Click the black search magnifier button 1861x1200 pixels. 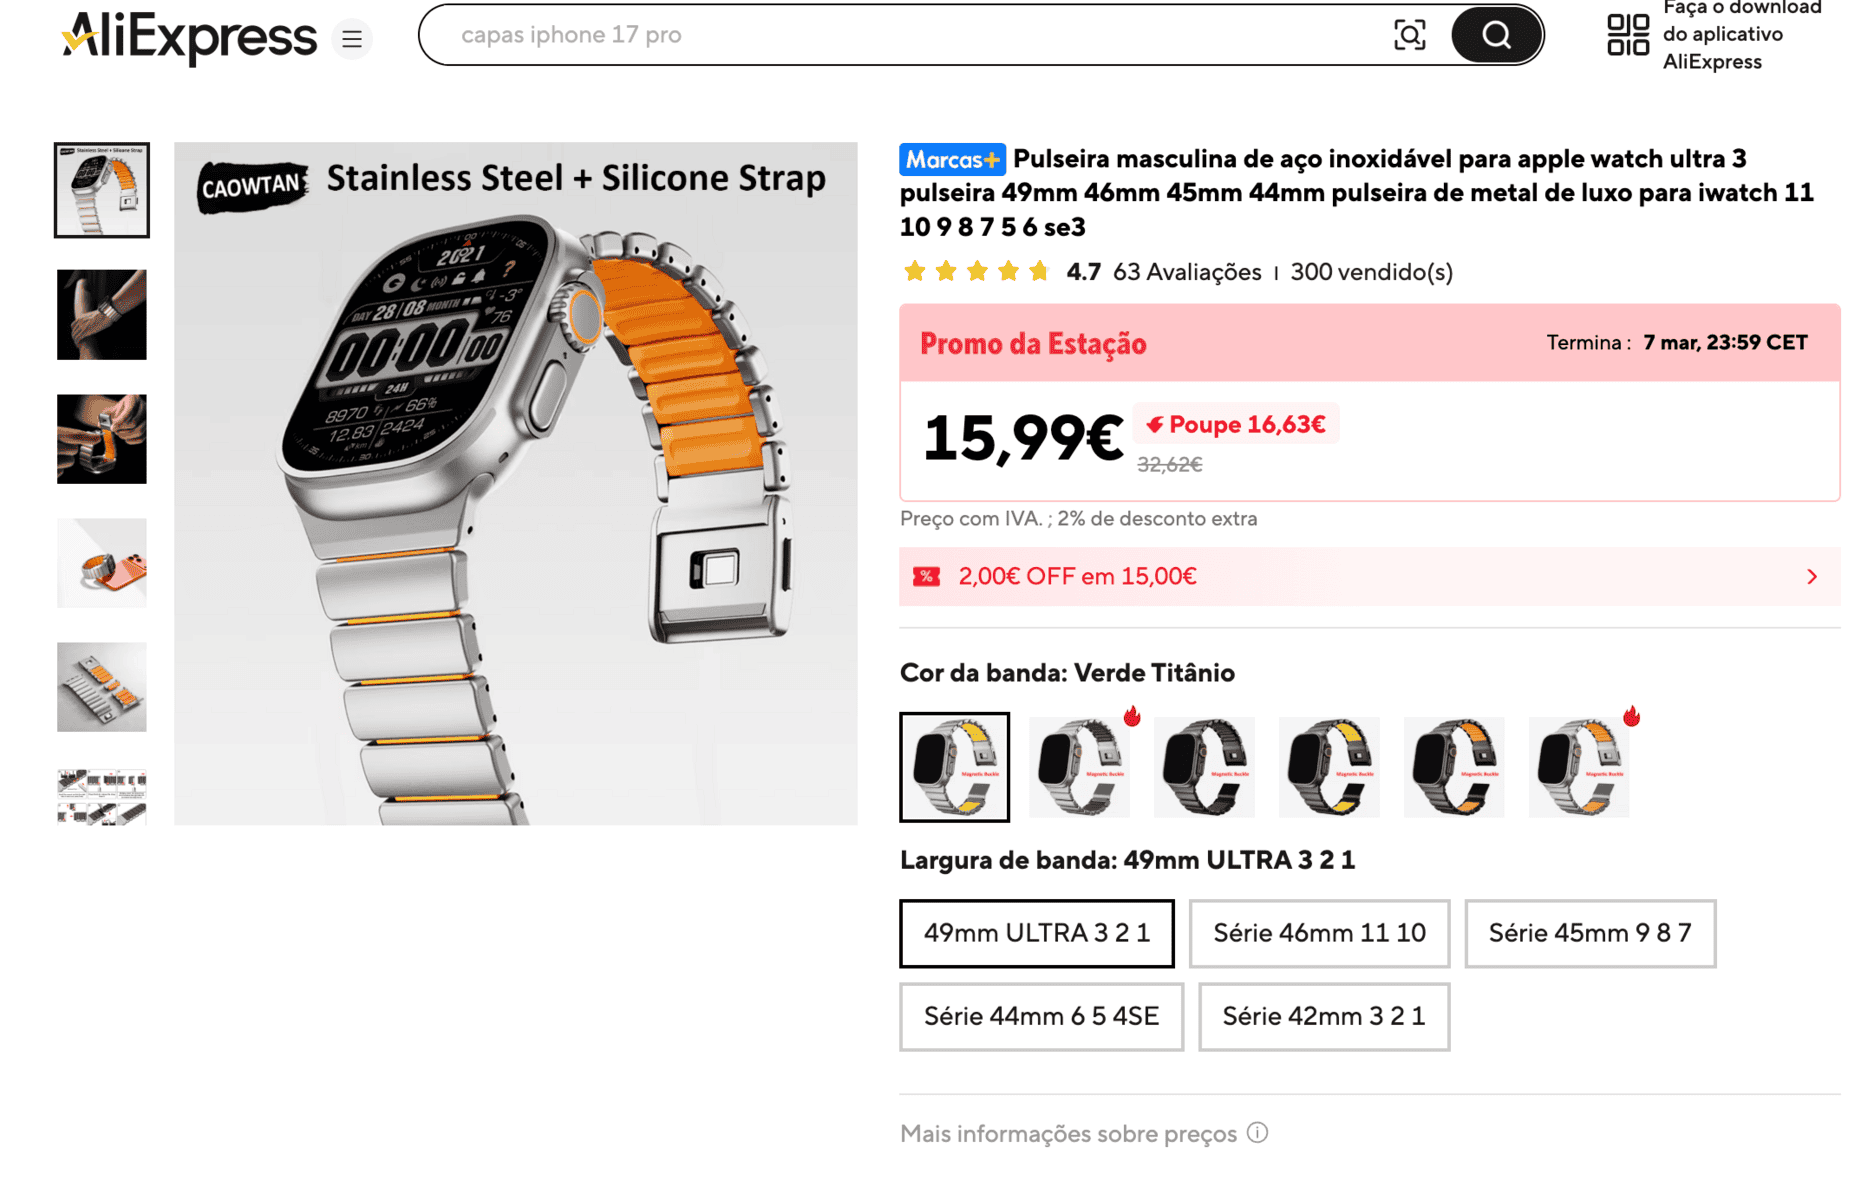click(1496, 35)
